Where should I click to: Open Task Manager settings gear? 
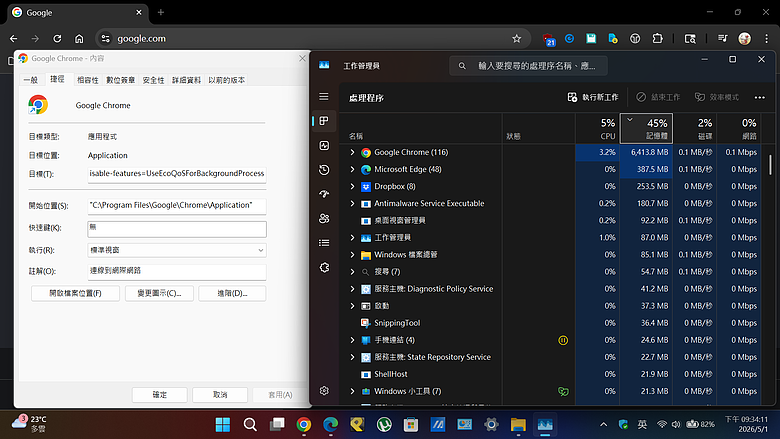324,391
